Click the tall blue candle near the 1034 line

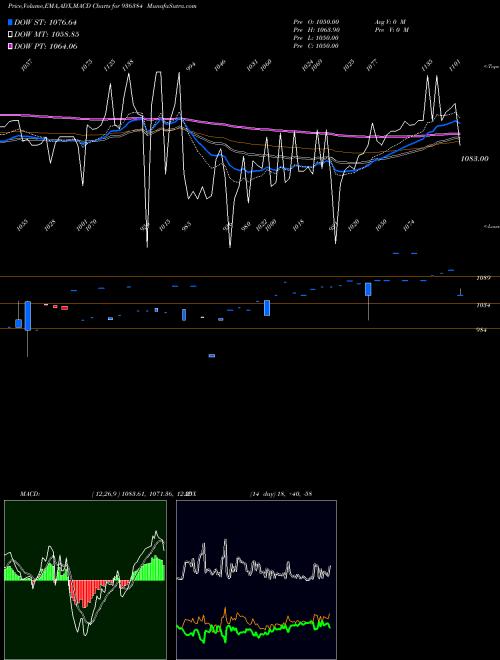28,316
